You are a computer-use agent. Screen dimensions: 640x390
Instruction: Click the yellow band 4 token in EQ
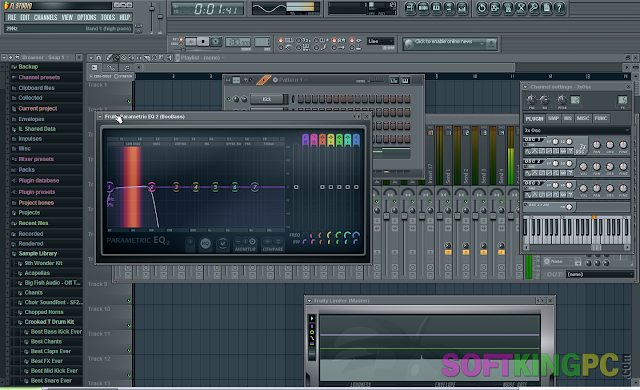click(x=331, y=140)
